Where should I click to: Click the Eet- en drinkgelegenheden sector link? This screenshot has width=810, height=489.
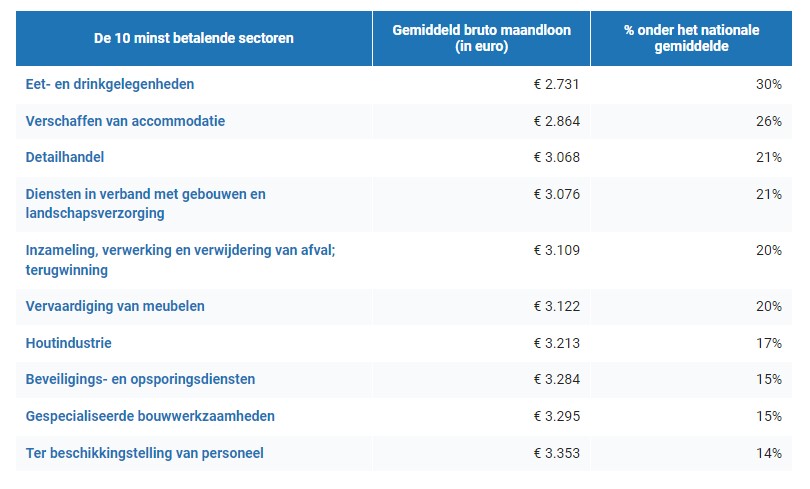tap(110, 84)
